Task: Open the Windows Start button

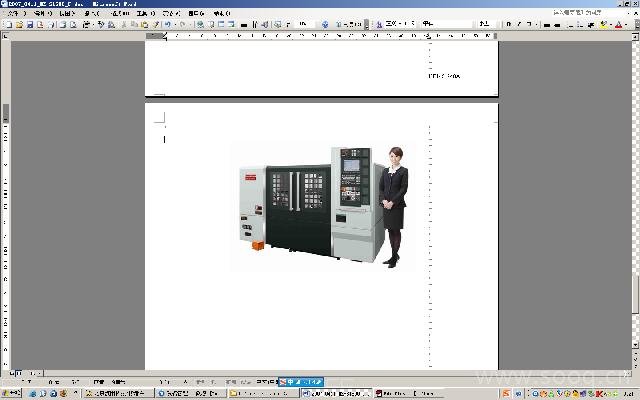Action: pyautogui.click(x=11, y=393)
